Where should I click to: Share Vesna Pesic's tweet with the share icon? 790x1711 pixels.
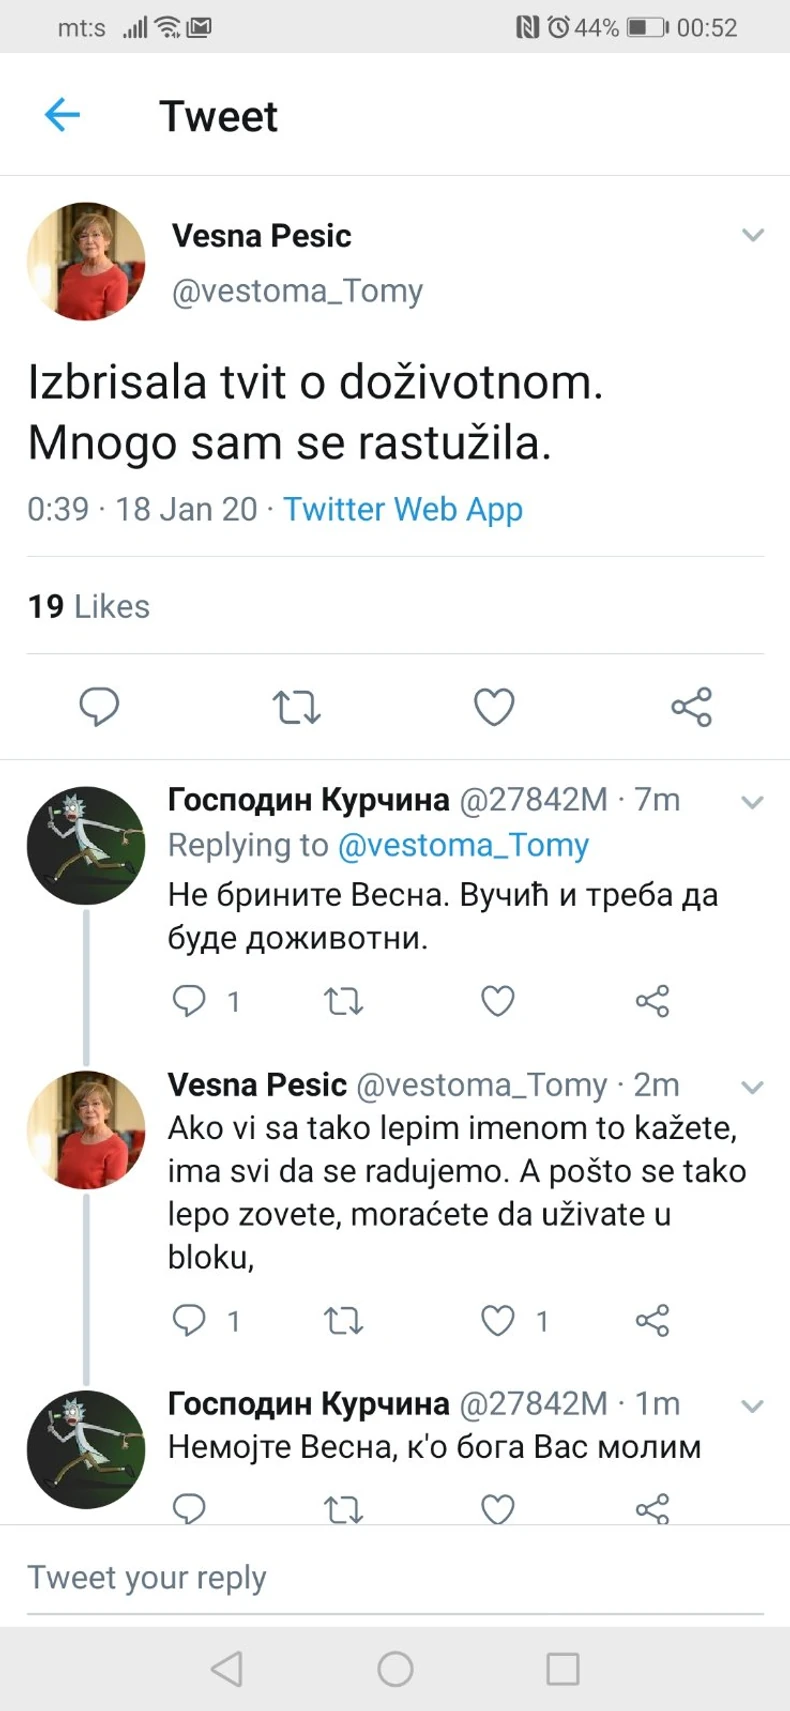(692, 707)
